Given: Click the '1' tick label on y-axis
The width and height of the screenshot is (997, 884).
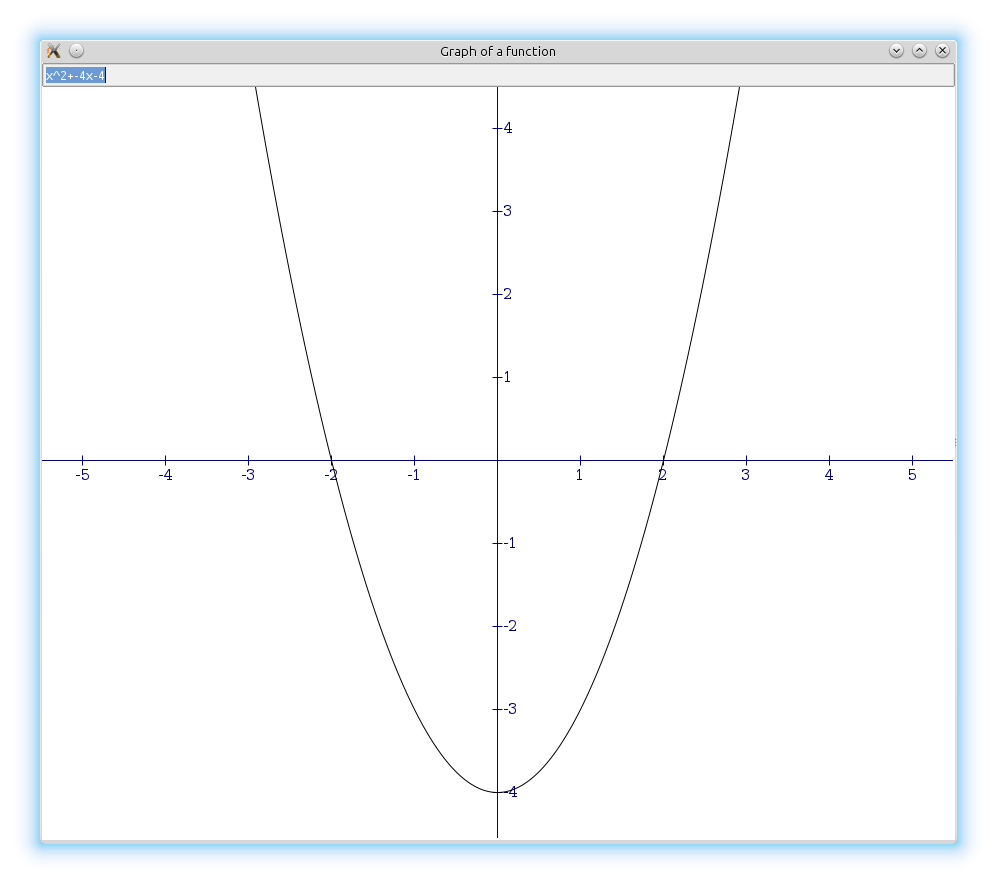Looking at the screenshot, I should click(x=508, y=377).
